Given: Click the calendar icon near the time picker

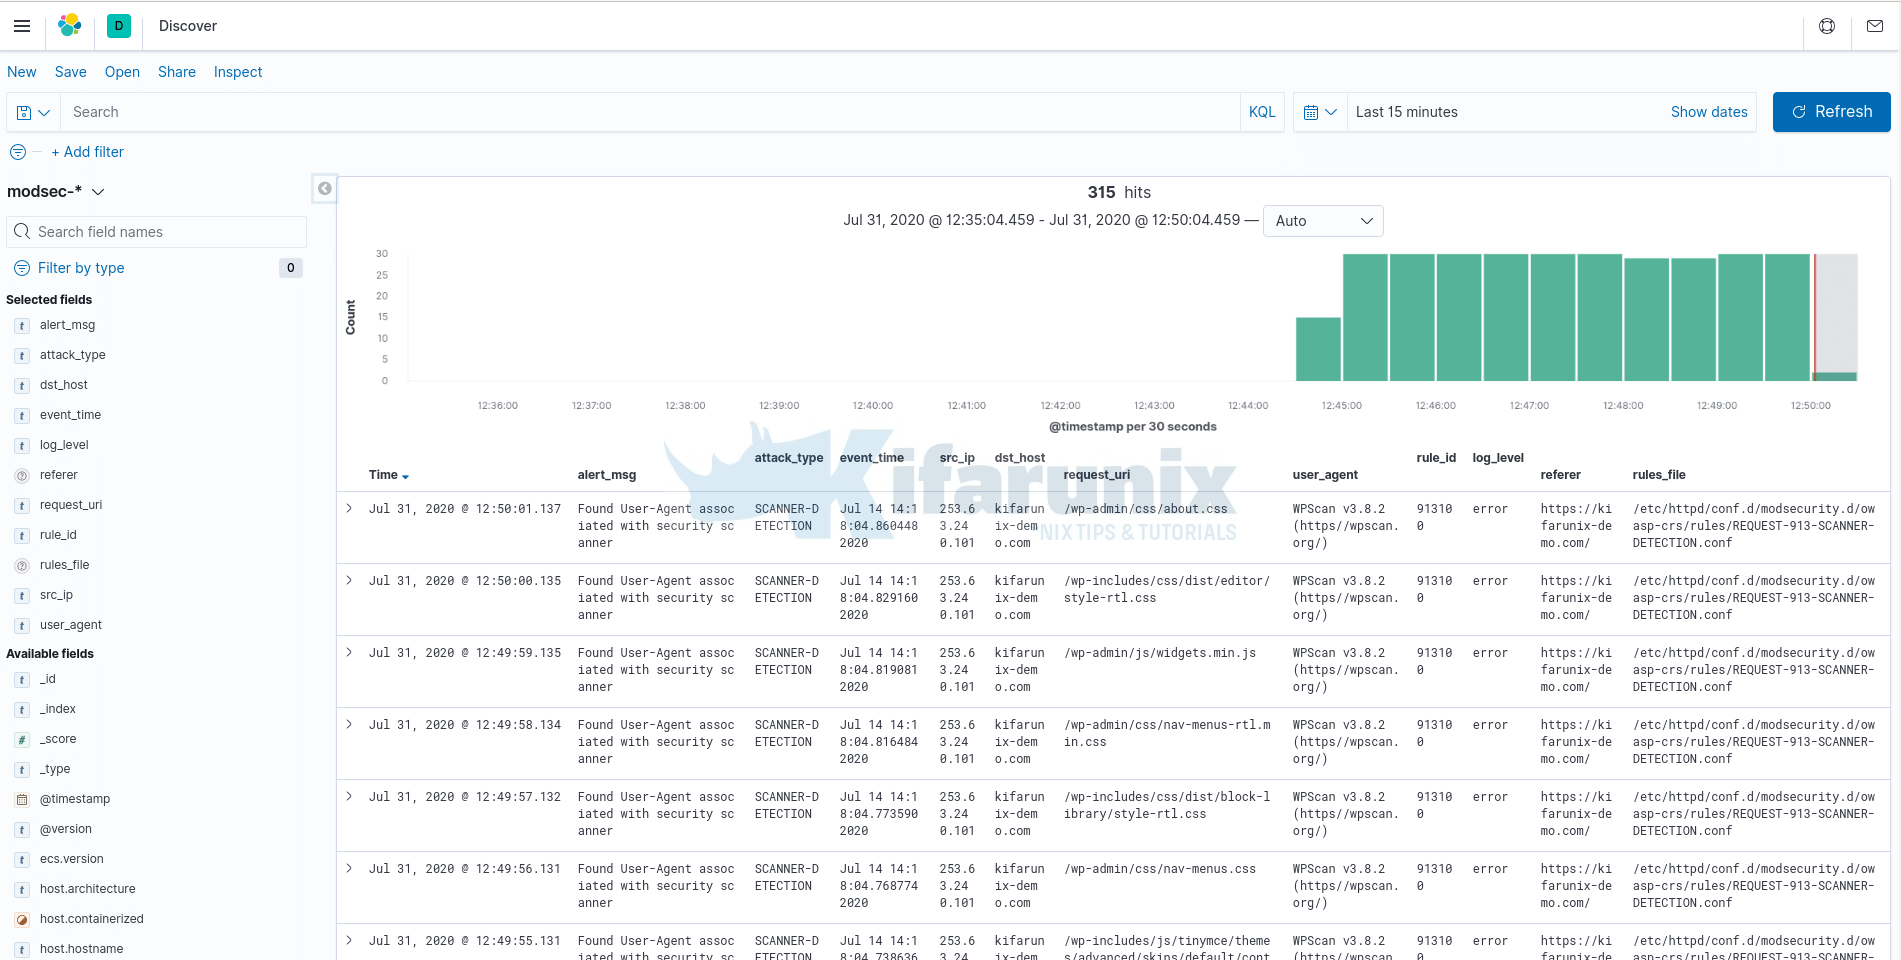Looking at the screenshot, I should [1314, 112].
